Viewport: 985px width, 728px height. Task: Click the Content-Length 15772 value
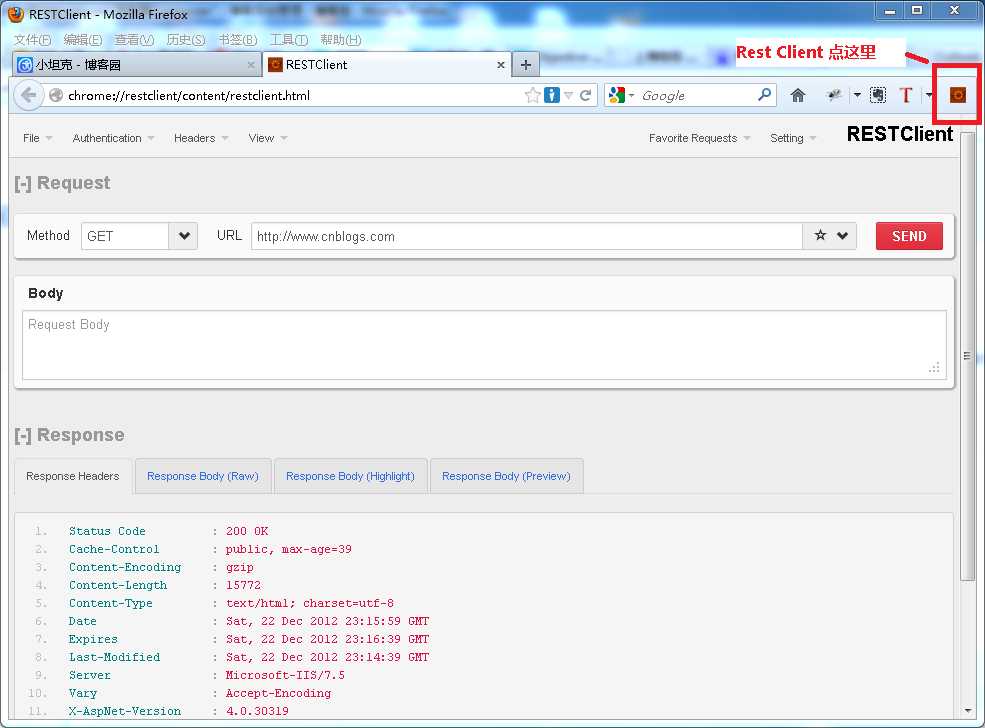click(243, 585)
